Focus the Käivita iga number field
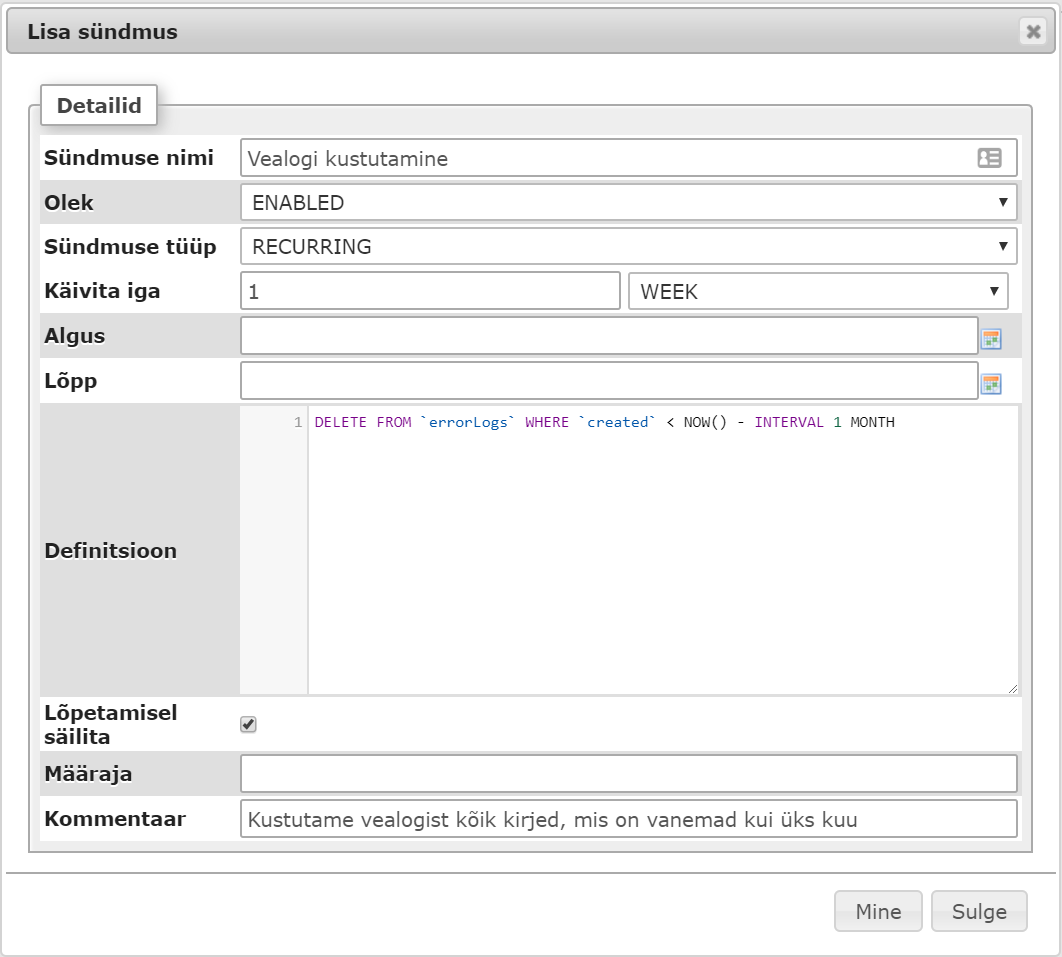1062x957 pixels. pos(430,292)
